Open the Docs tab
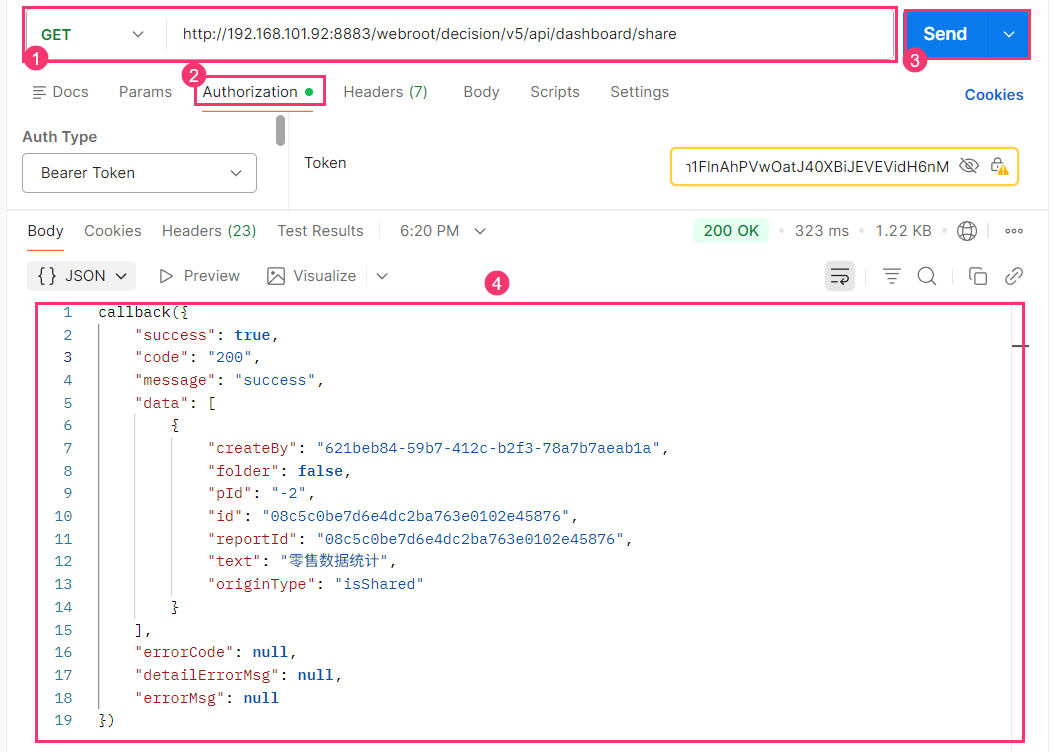 [x=61, y=92]
